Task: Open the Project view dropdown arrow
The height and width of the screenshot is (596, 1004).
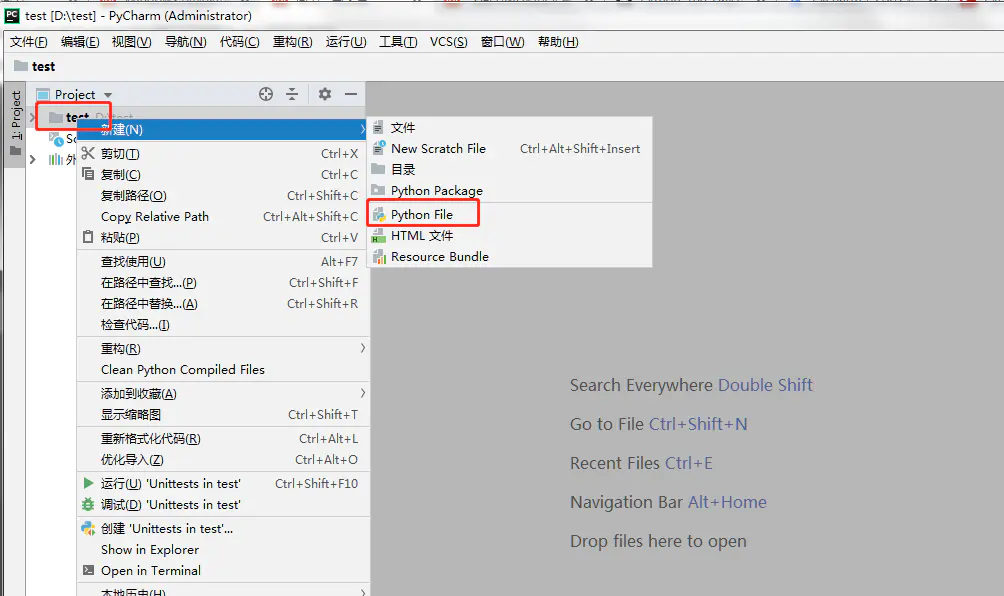Action: [x=108, y=95]
